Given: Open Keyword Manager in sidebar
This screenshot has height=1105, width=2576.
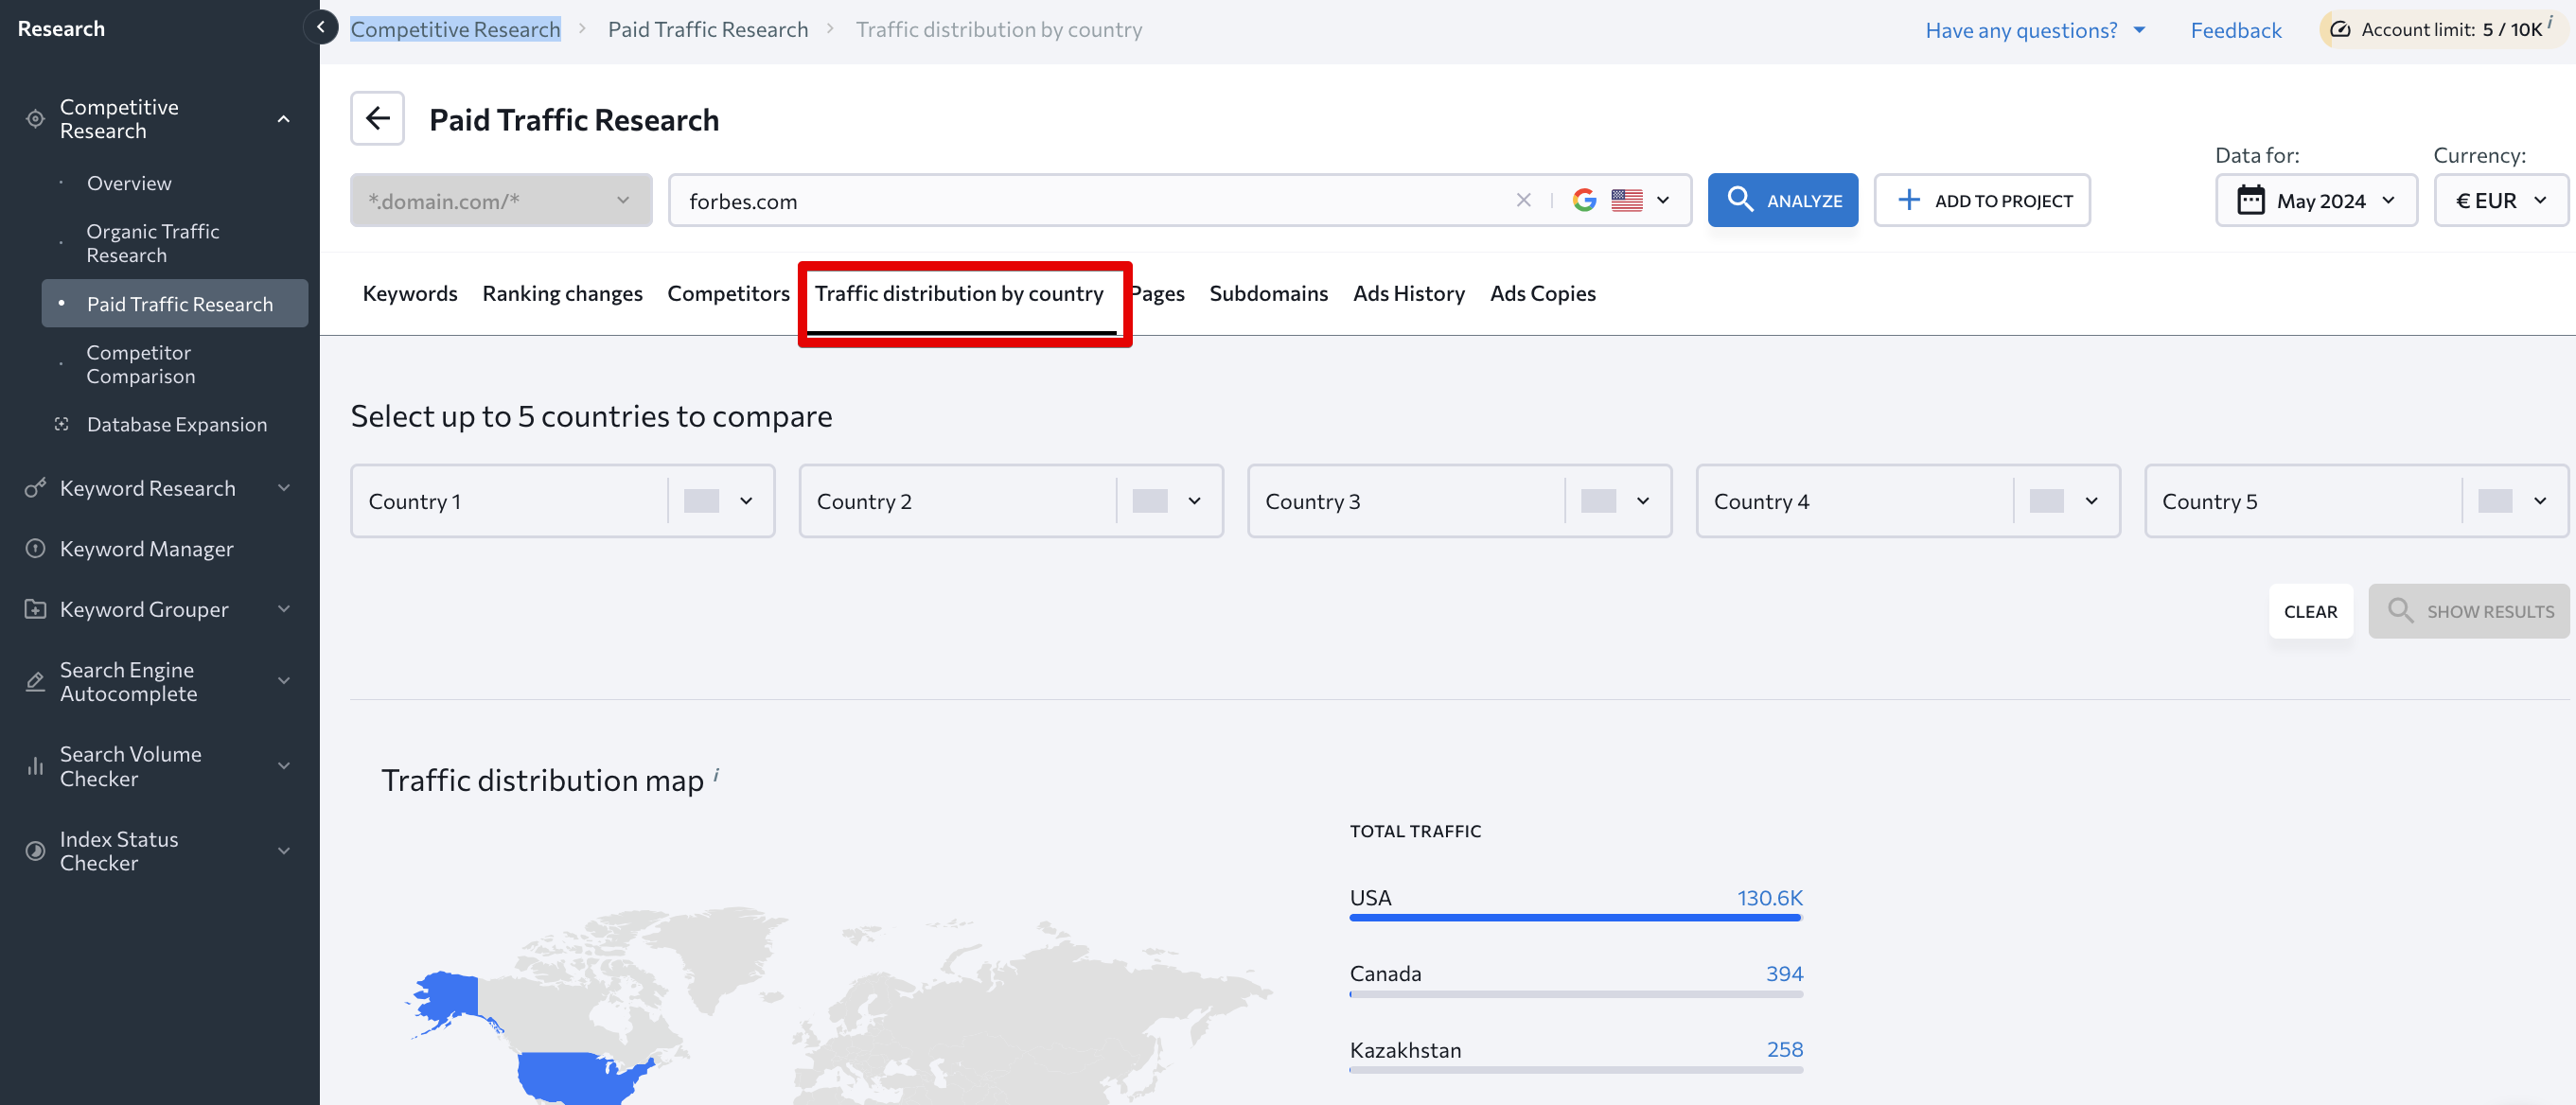Looking at the screenshot, I should [x=146, y=548].
